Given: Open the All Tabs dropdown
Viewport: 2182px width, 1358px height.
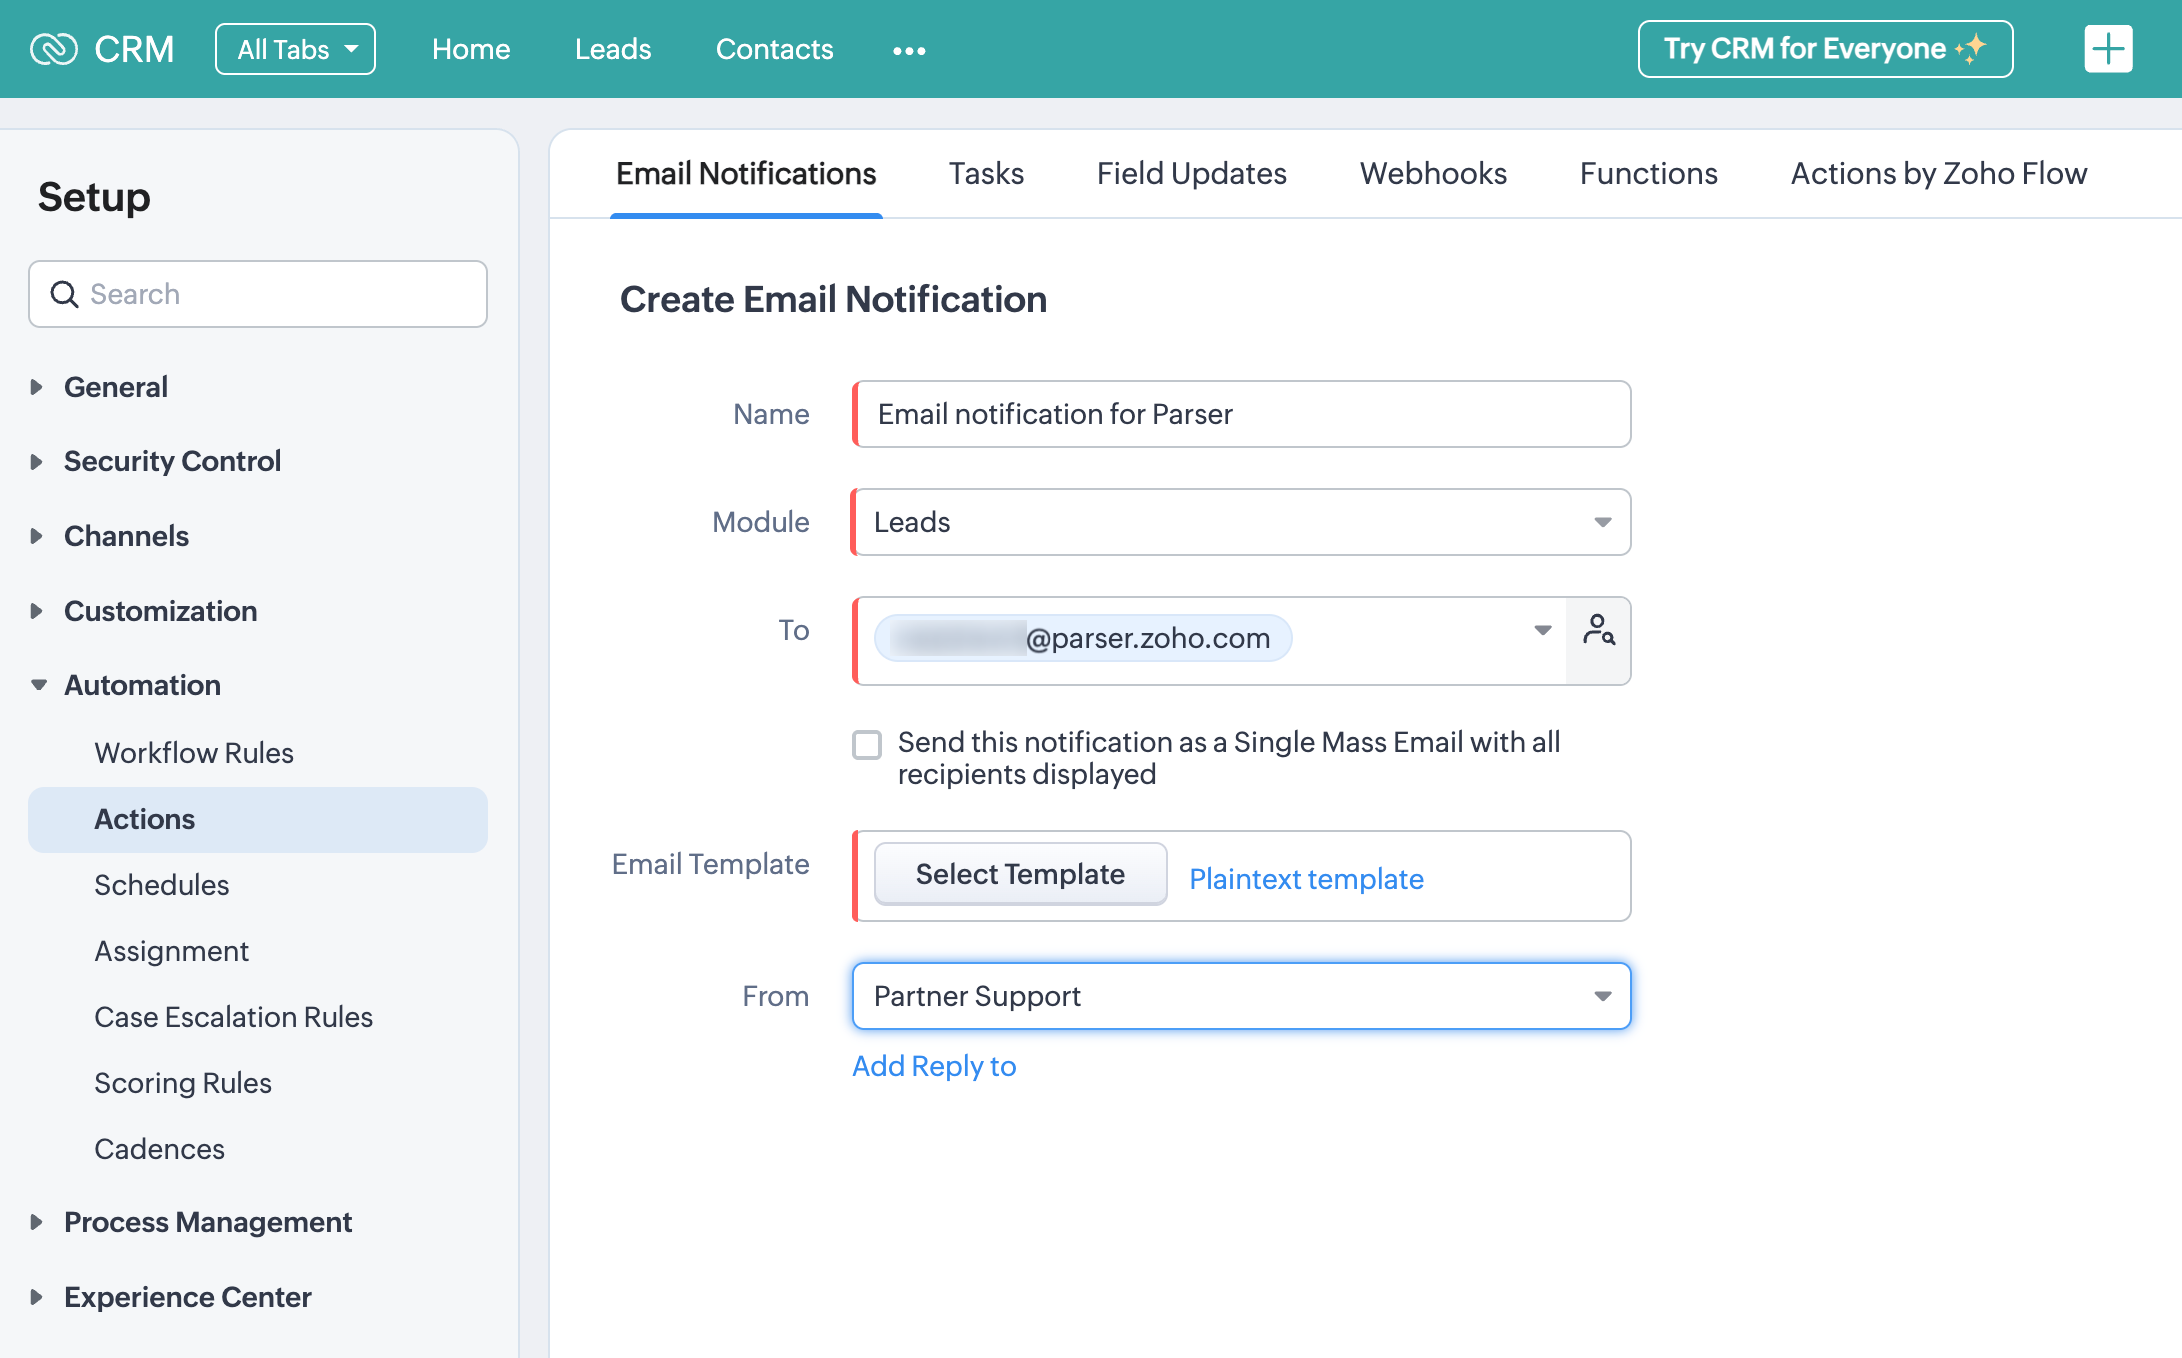Looking at the screenshot, I should (x=295, y=49).
